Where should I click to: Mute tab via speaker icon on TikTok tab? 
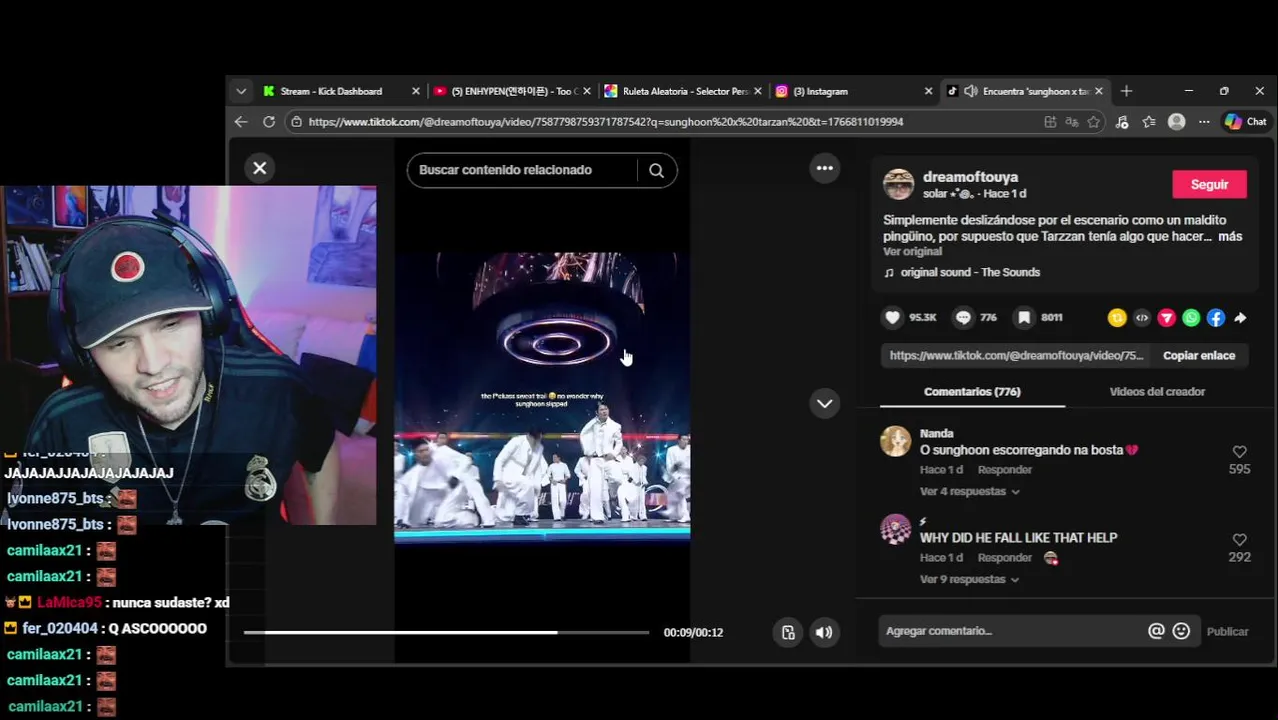970,91
